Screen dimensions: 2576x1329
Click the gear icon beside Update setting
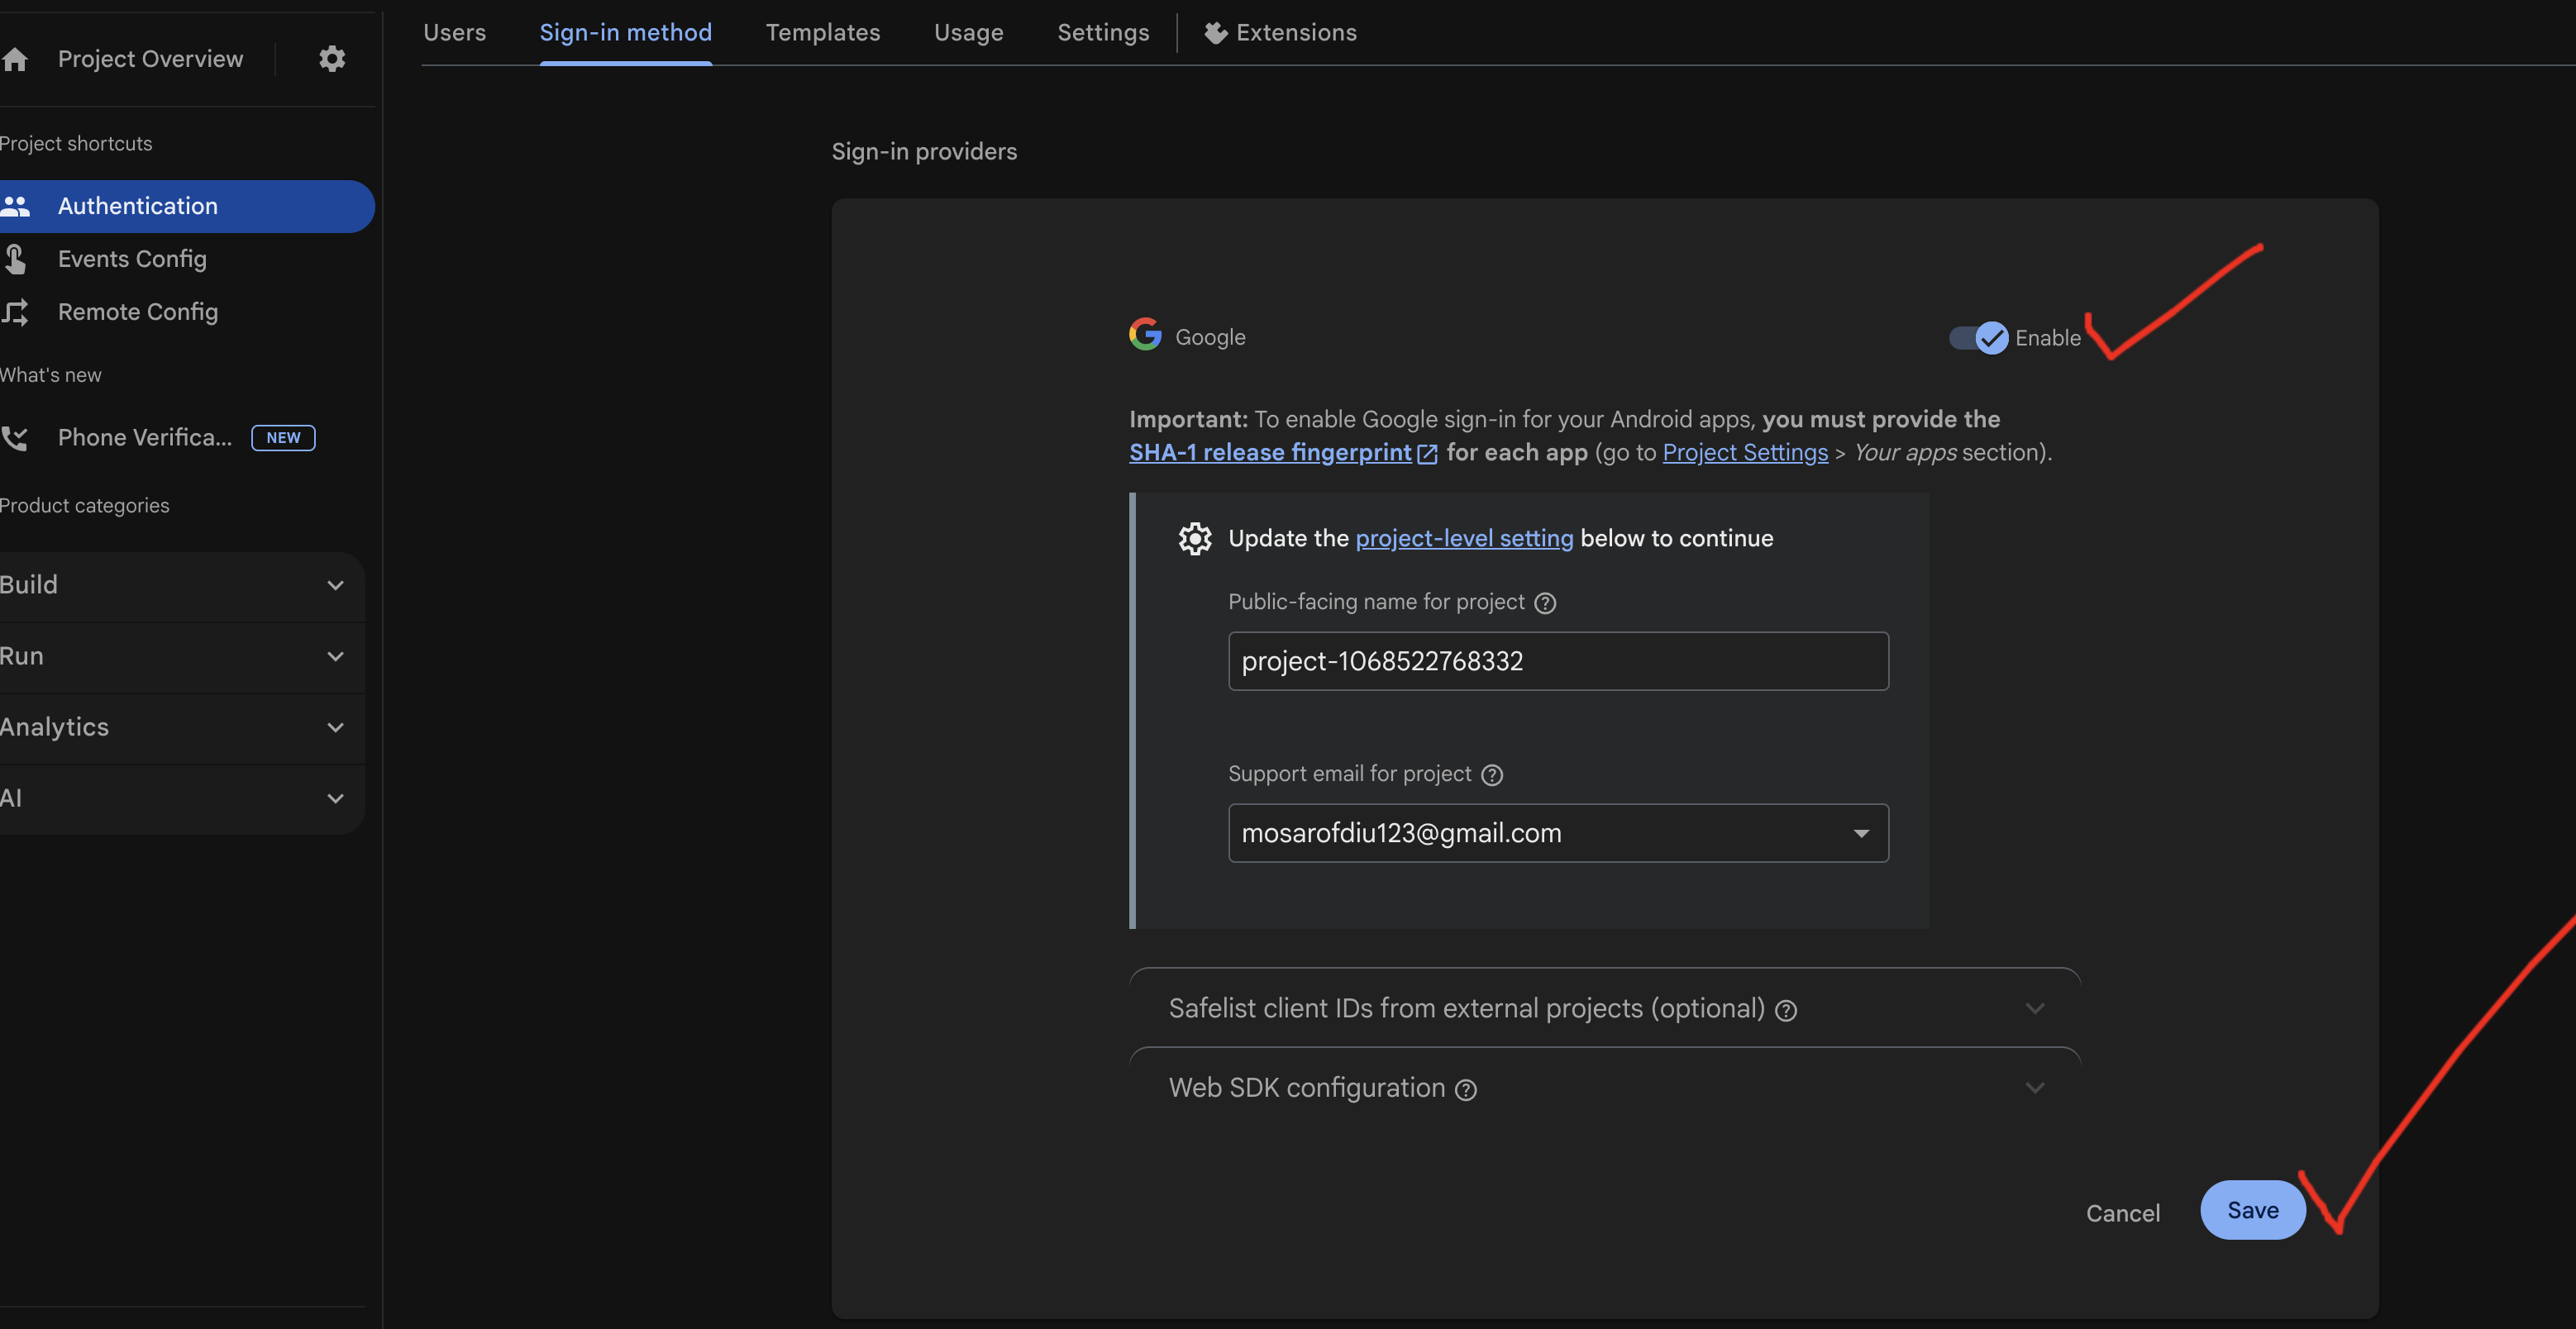pos(1195,539)
